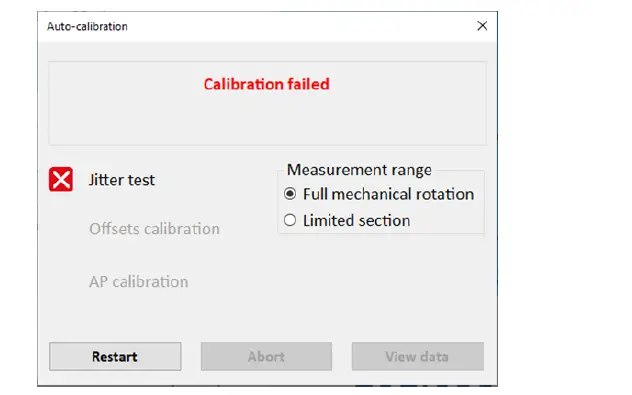The height and width of the screenshot is (395, 632).
Task: Click the Calibration failed message
Action: point(266,84)
